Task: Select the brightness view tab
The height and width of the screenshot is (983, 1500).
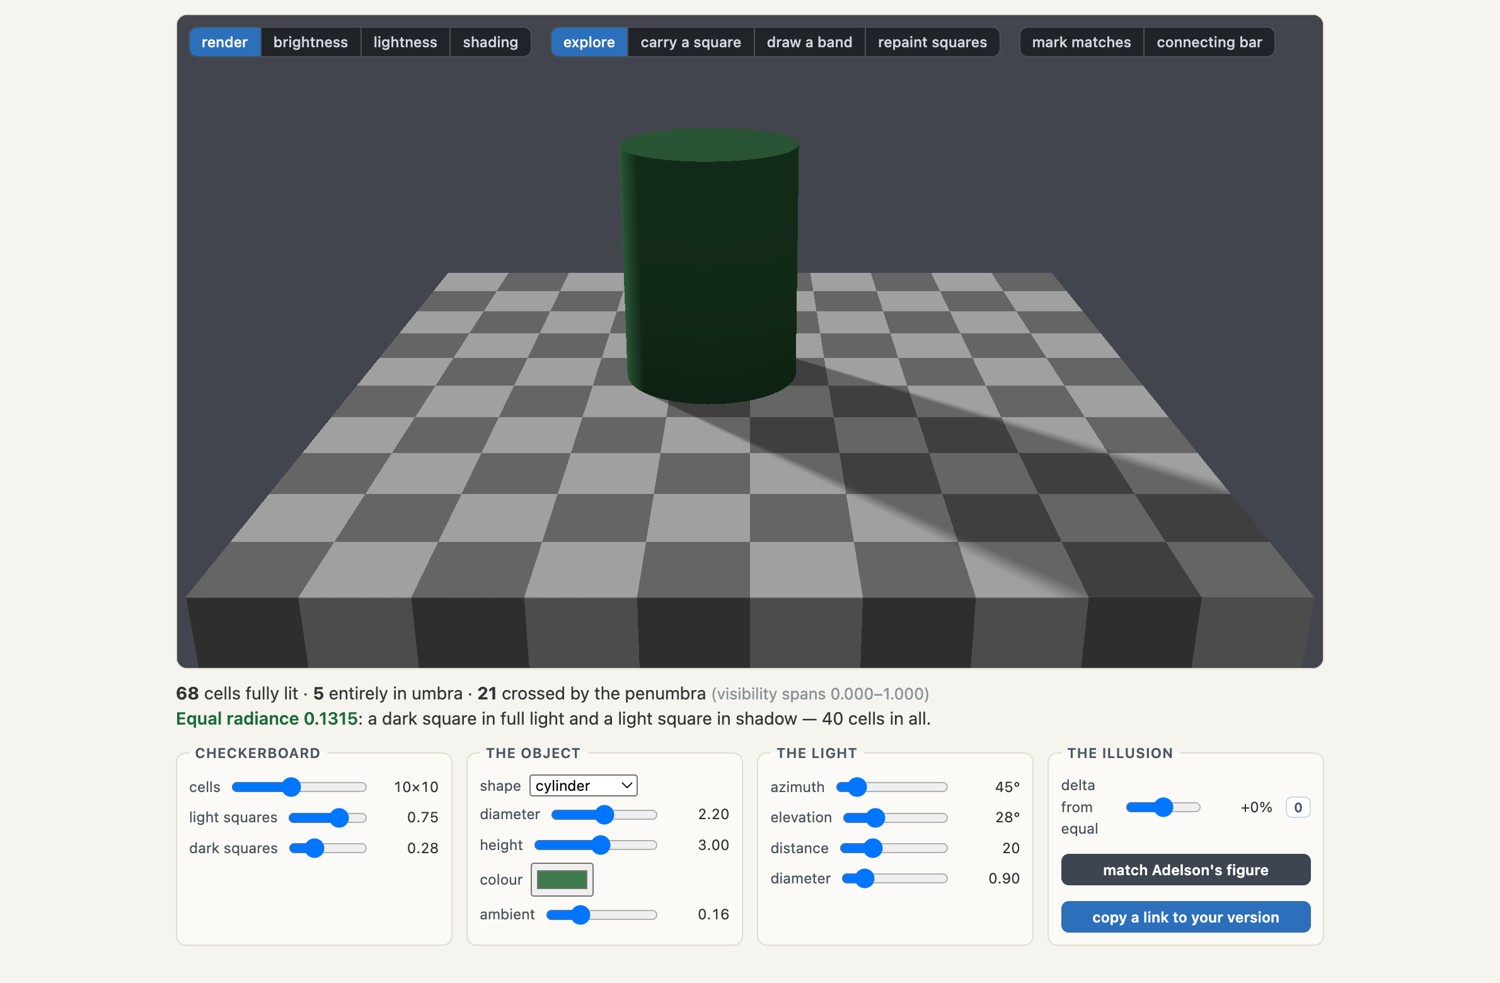Action: 310,42
